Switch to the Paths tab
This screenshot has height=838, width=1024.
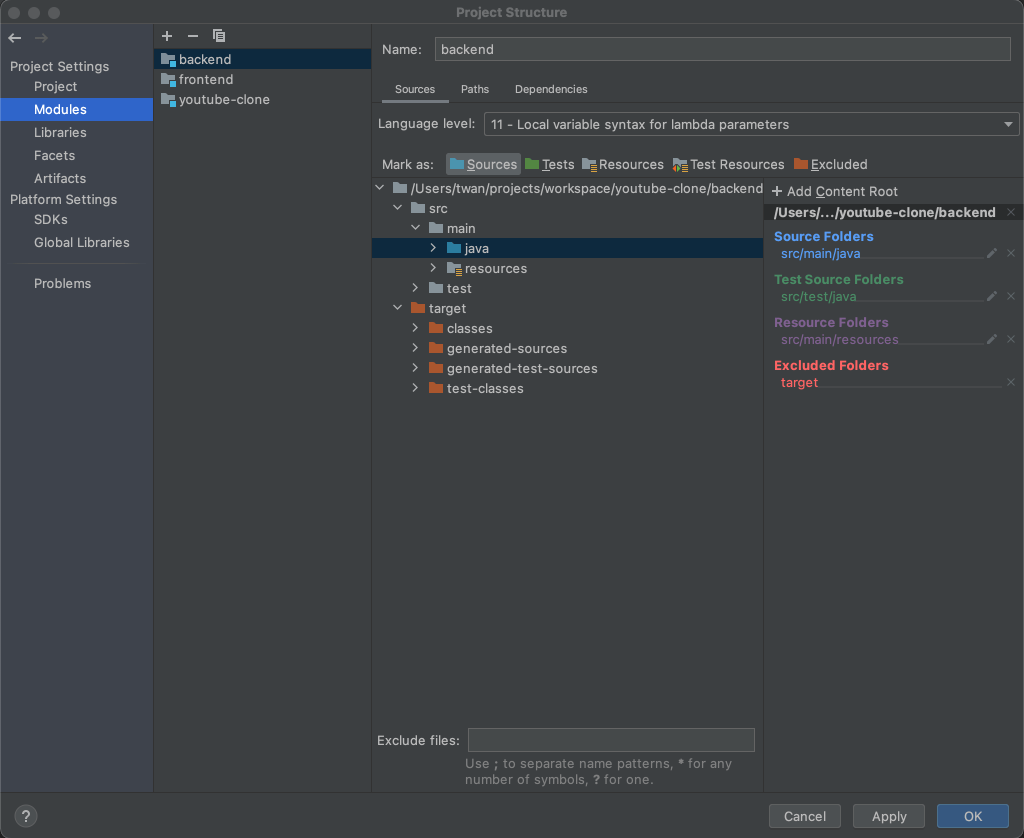475,89
